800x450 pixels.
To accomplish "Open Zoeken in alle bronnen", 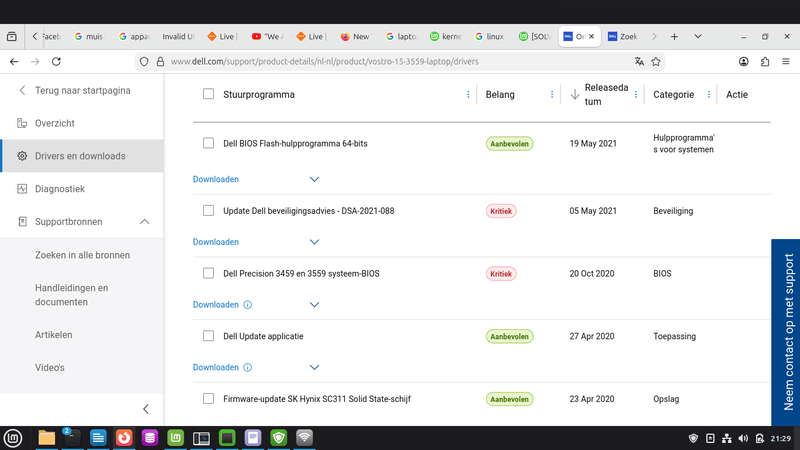I will [82, 255].
